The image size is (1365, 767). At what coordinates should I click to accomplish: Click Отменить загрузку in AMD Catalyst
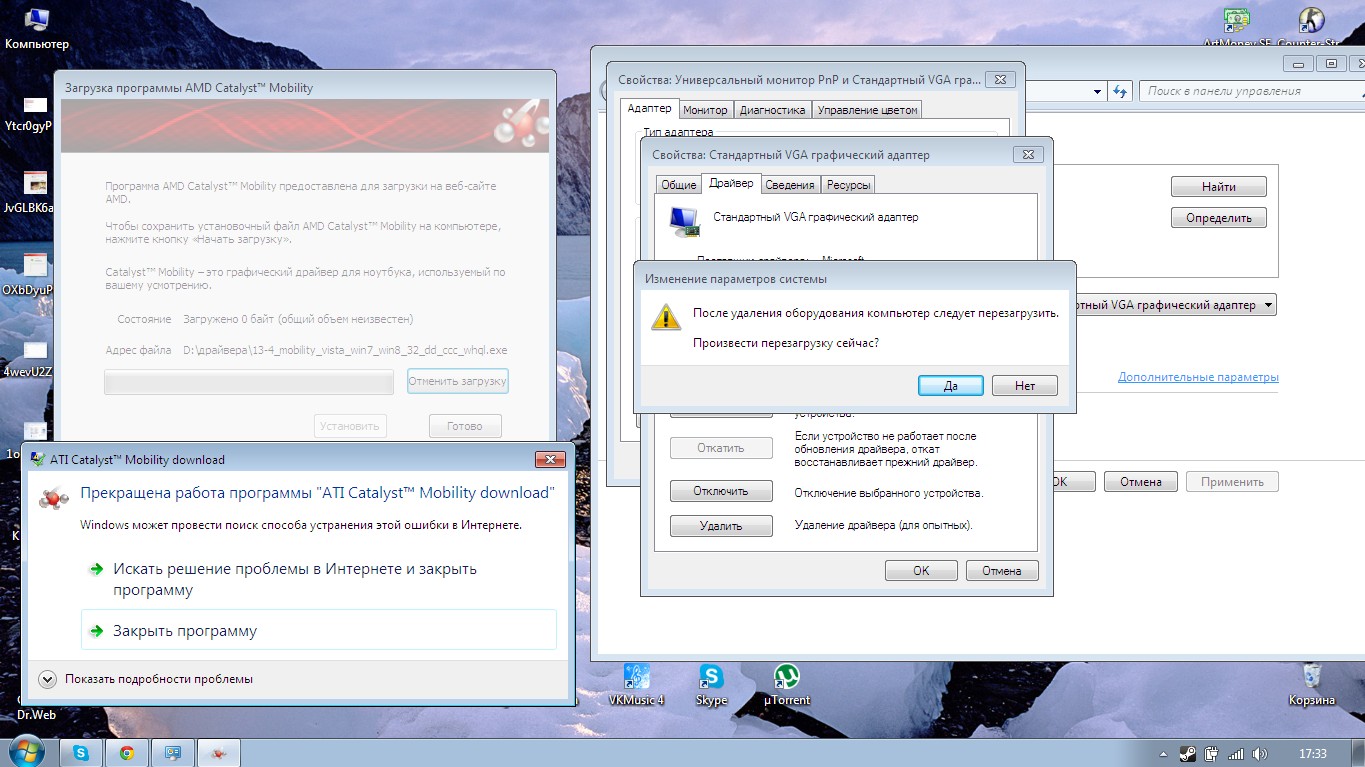pos(458,381)
